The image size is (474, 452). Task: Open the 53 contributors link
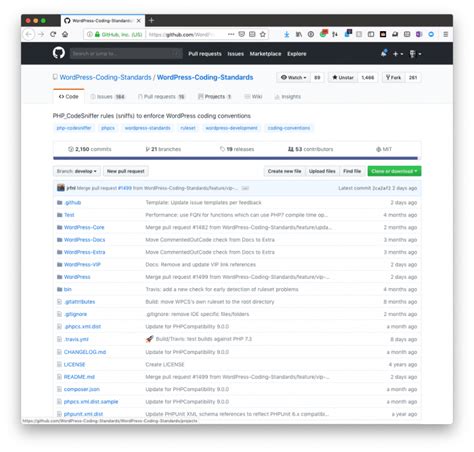[310, 149]
